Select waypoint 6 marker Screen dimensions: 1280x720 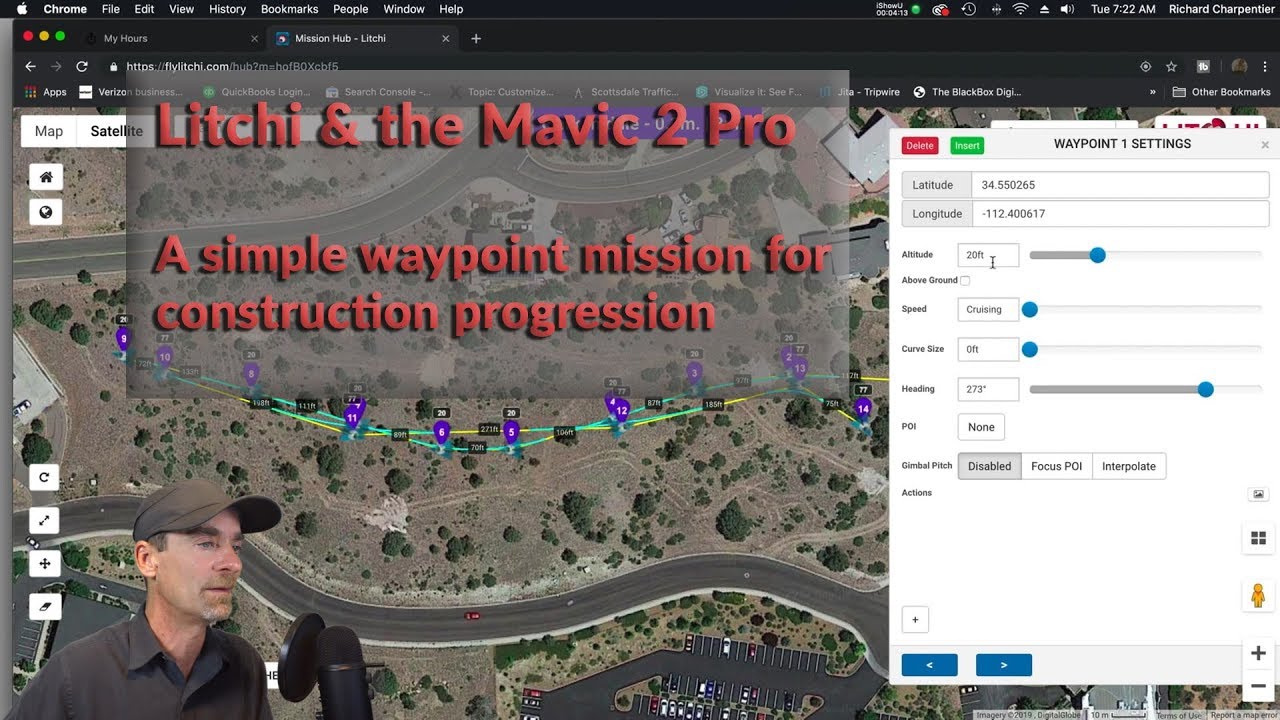(x=441, y=433)
